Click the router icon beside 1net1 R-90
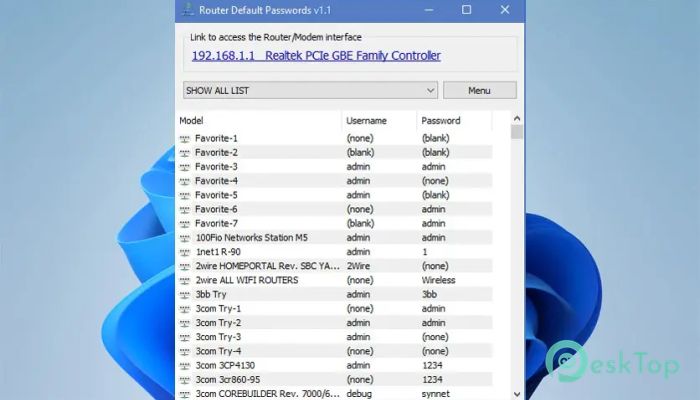 [184, 253]
